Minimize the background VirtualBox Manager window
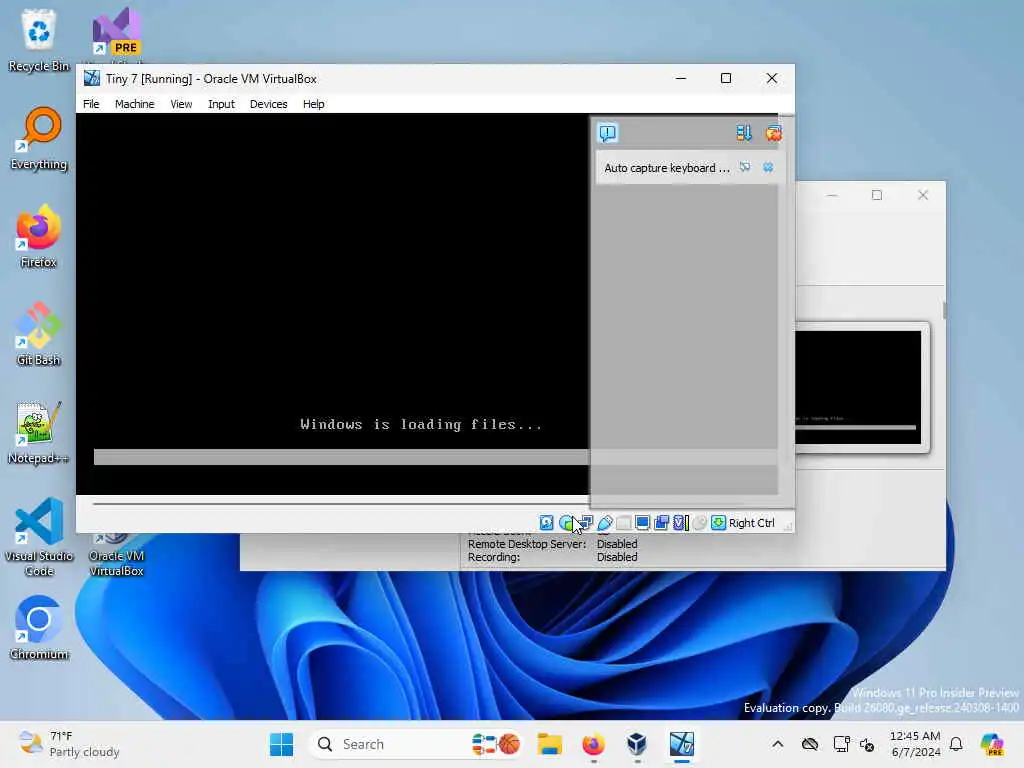The width and height of the screenshot is (1024, 768). [x=832, y=195]
